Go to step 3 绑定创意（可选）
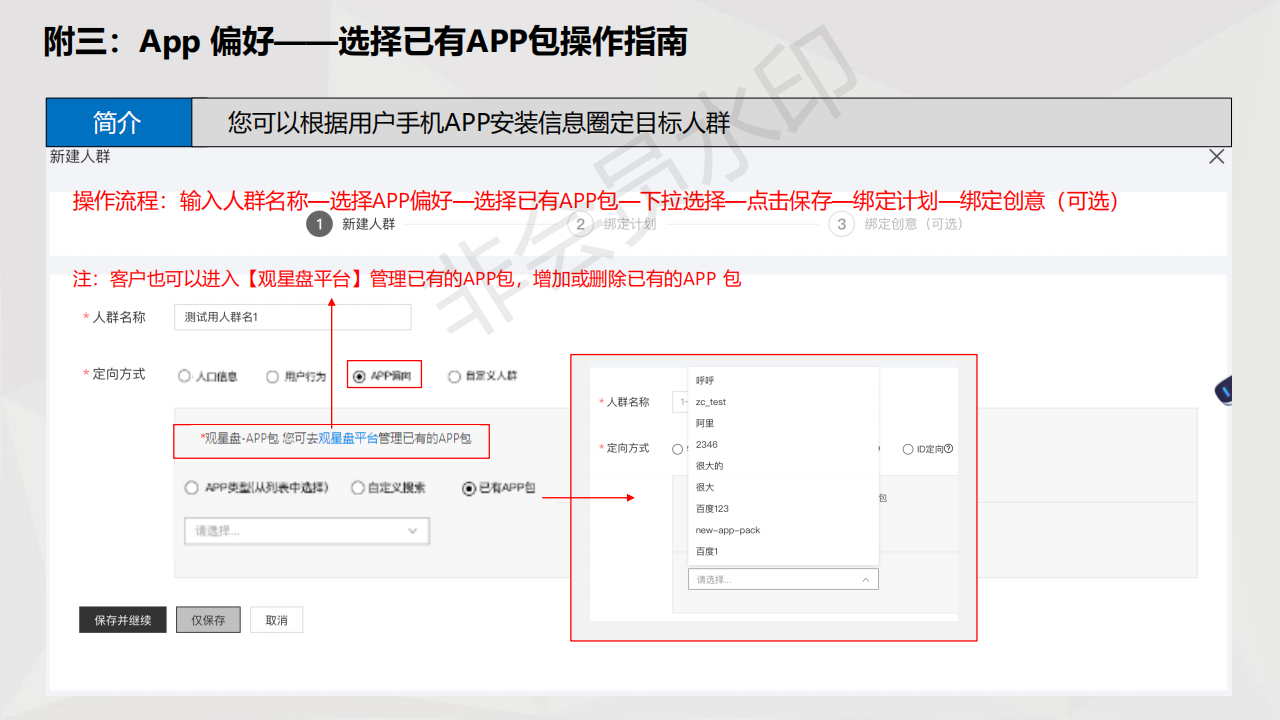This screenshot has width=1280, height=720. [x=896, y=224]
